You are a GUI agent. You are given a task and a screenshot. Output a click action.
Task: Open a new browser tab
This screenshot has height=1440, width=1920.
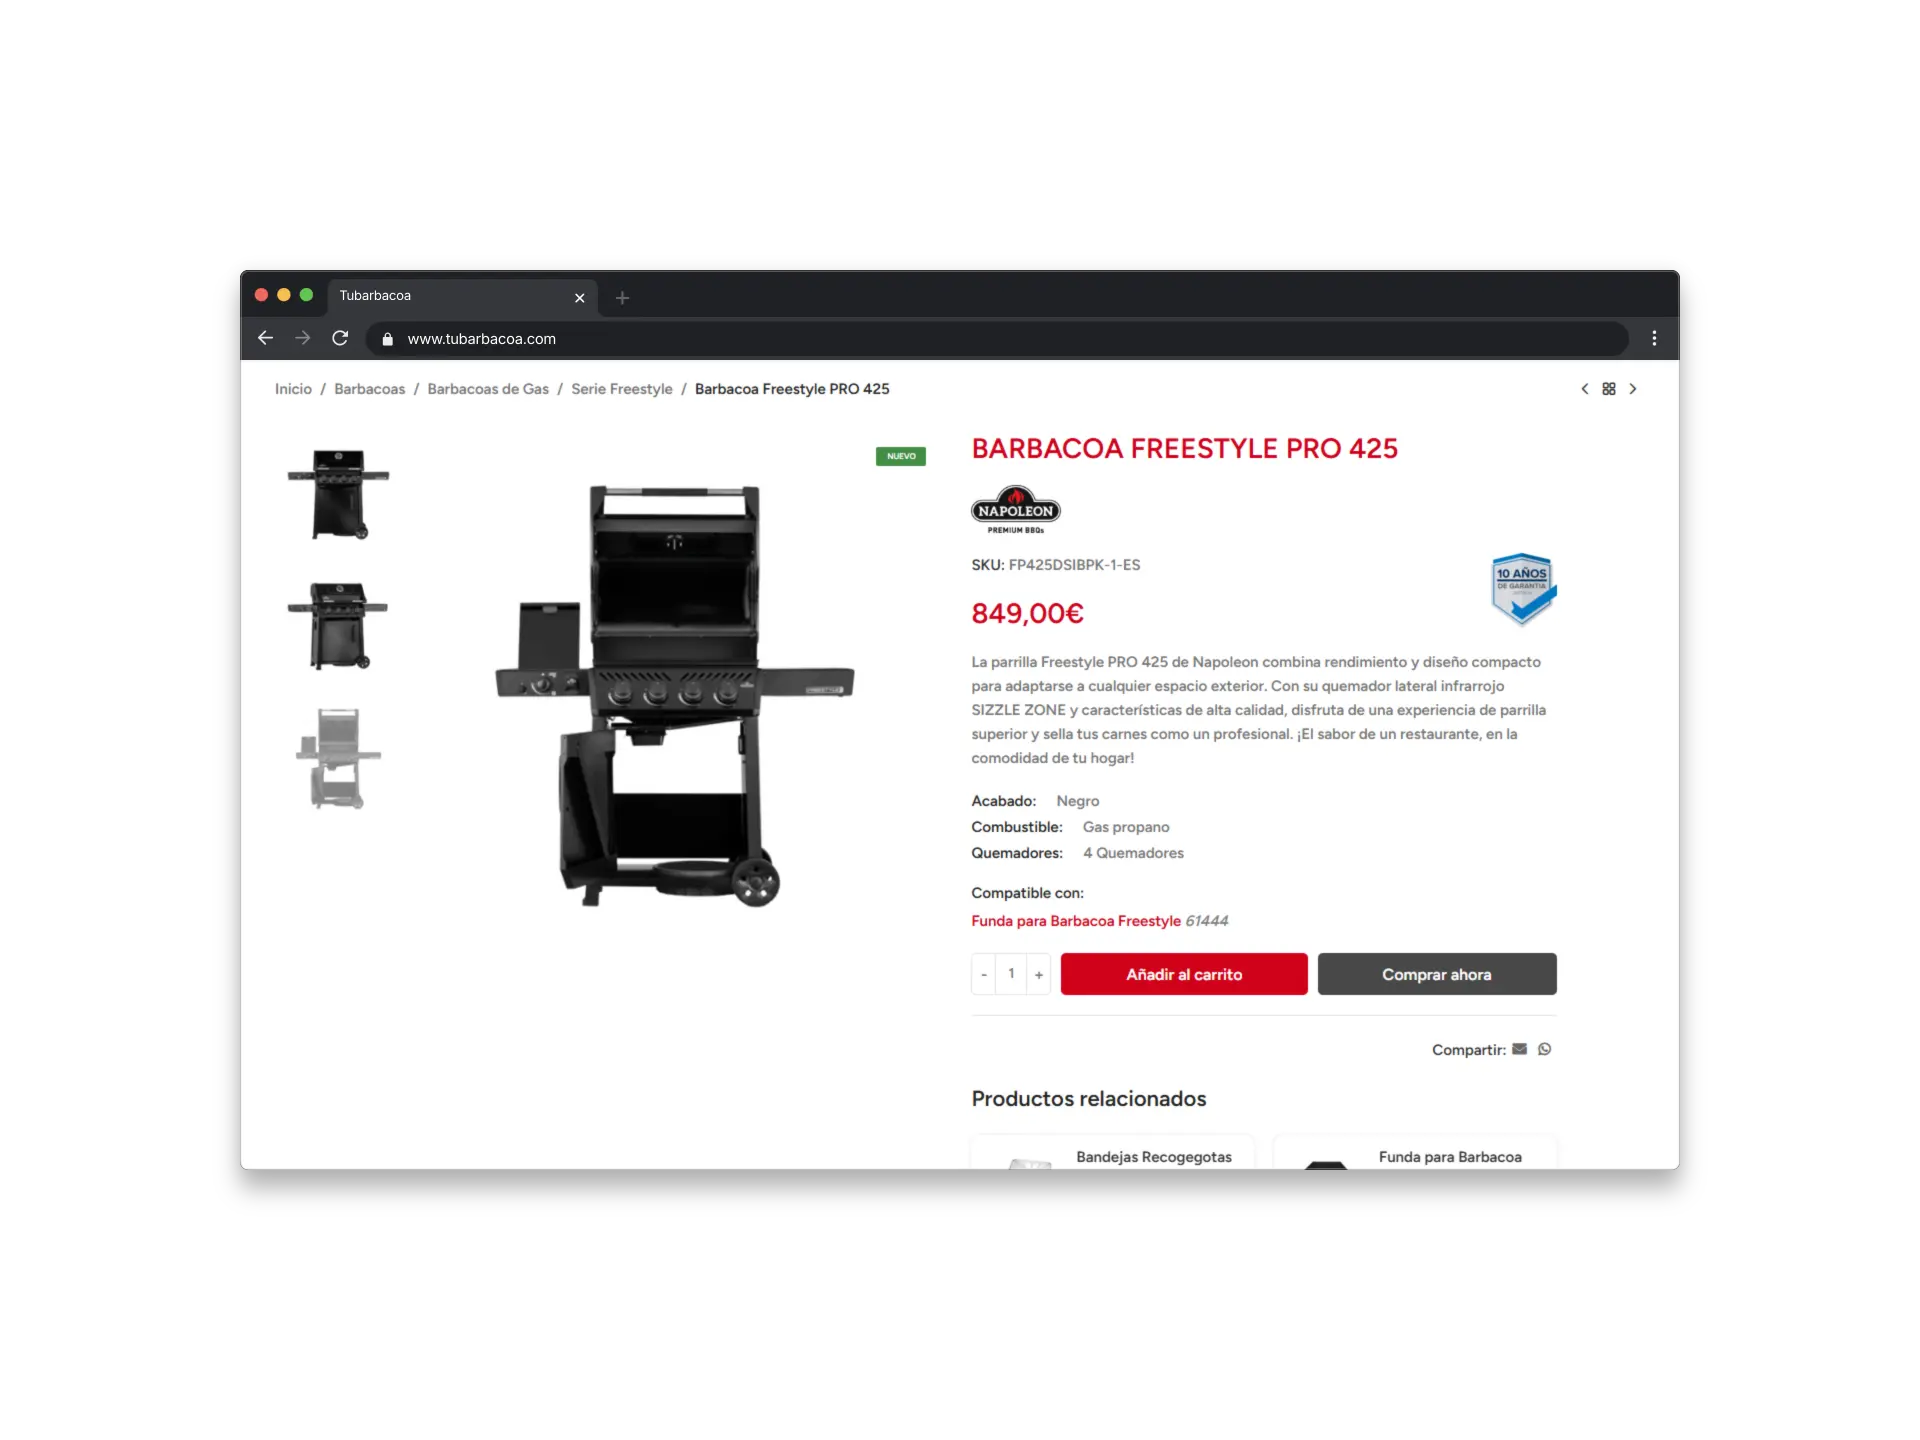[x=622, y=297]
